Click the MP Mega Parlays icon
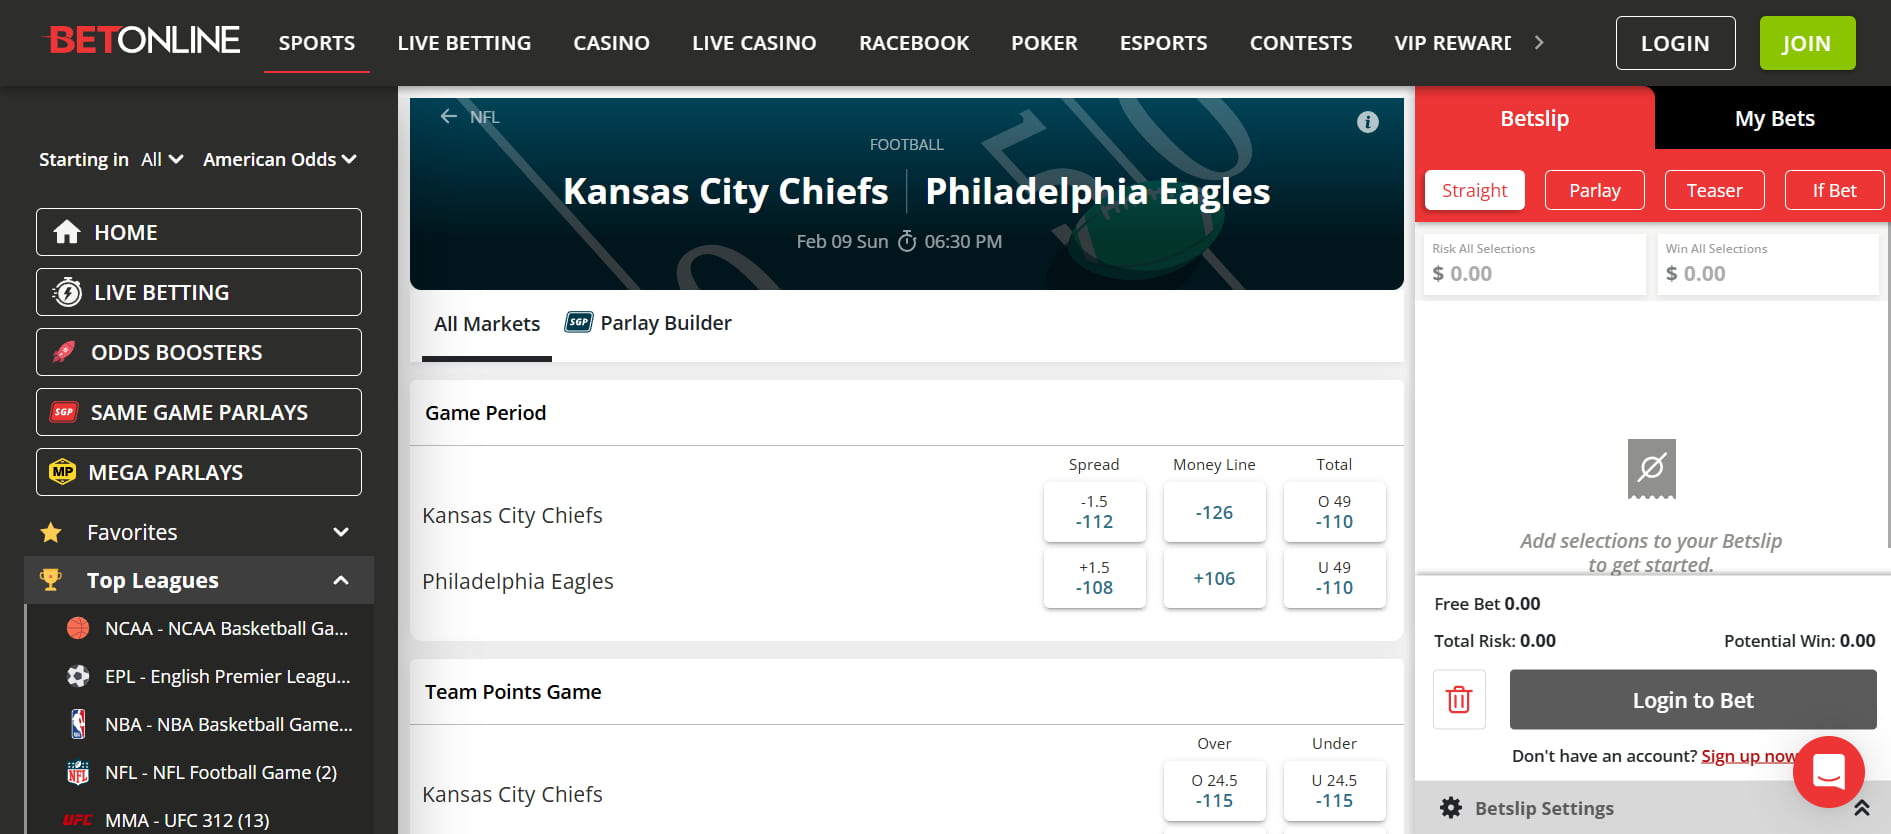Viewport: 1891px width, 834px height. (63, 472)
